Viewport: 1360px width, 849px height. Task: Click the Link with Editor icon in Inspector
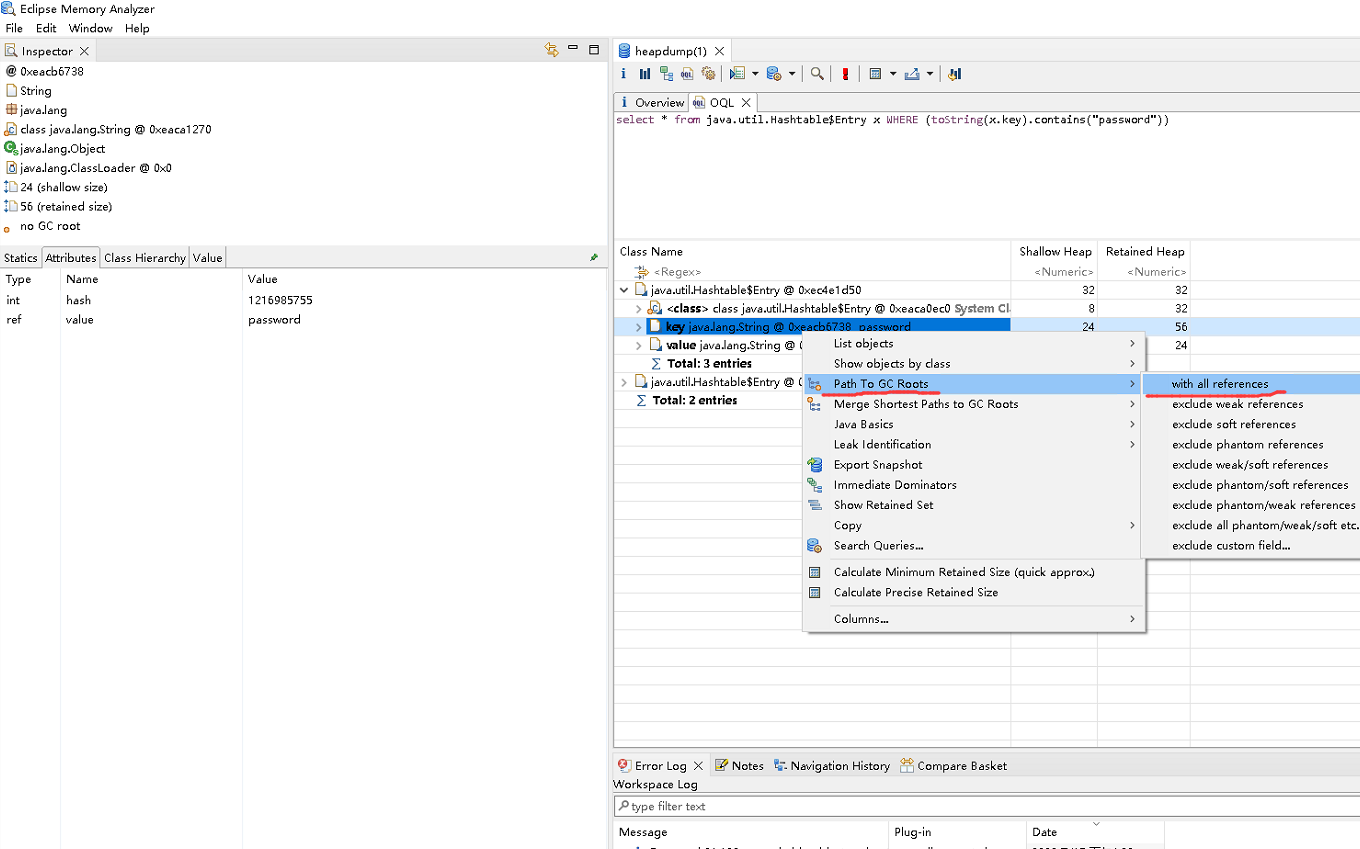pos(551,49)
